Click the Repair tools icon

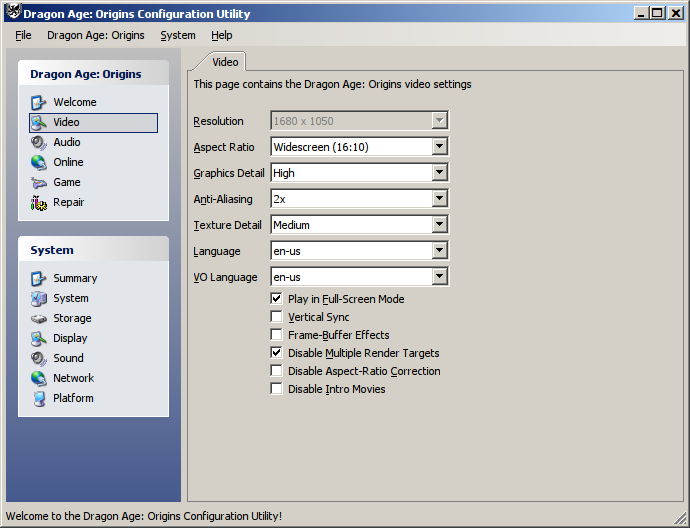(x=39, y=203)
